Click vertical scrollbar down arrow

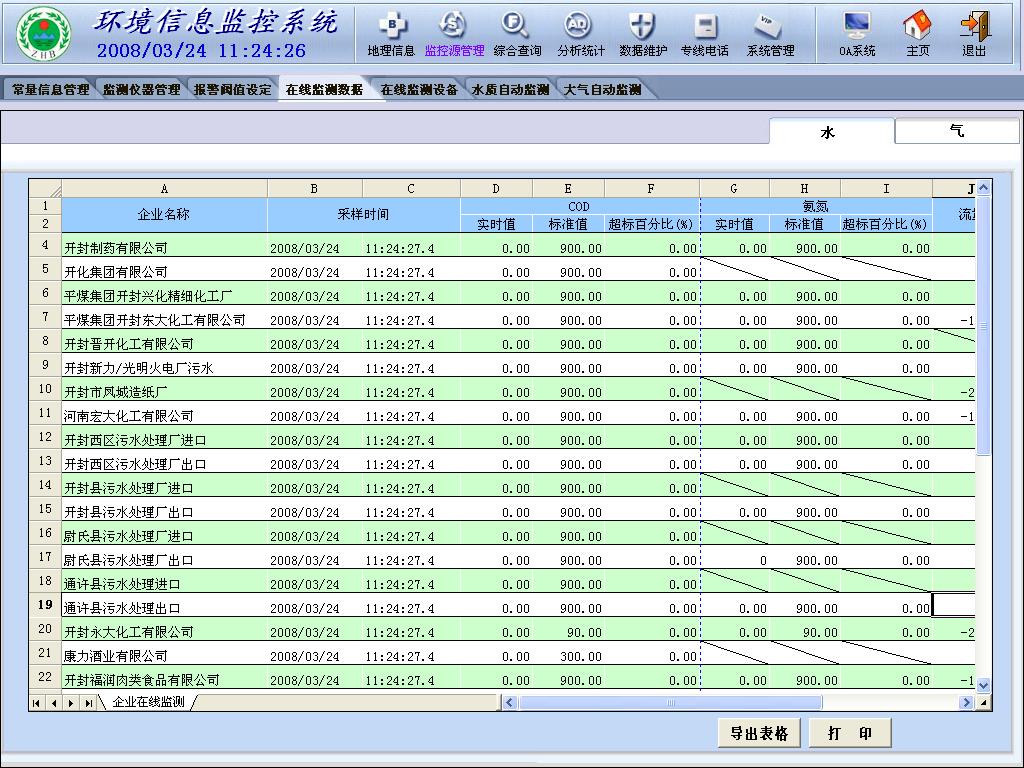point(983,685)
